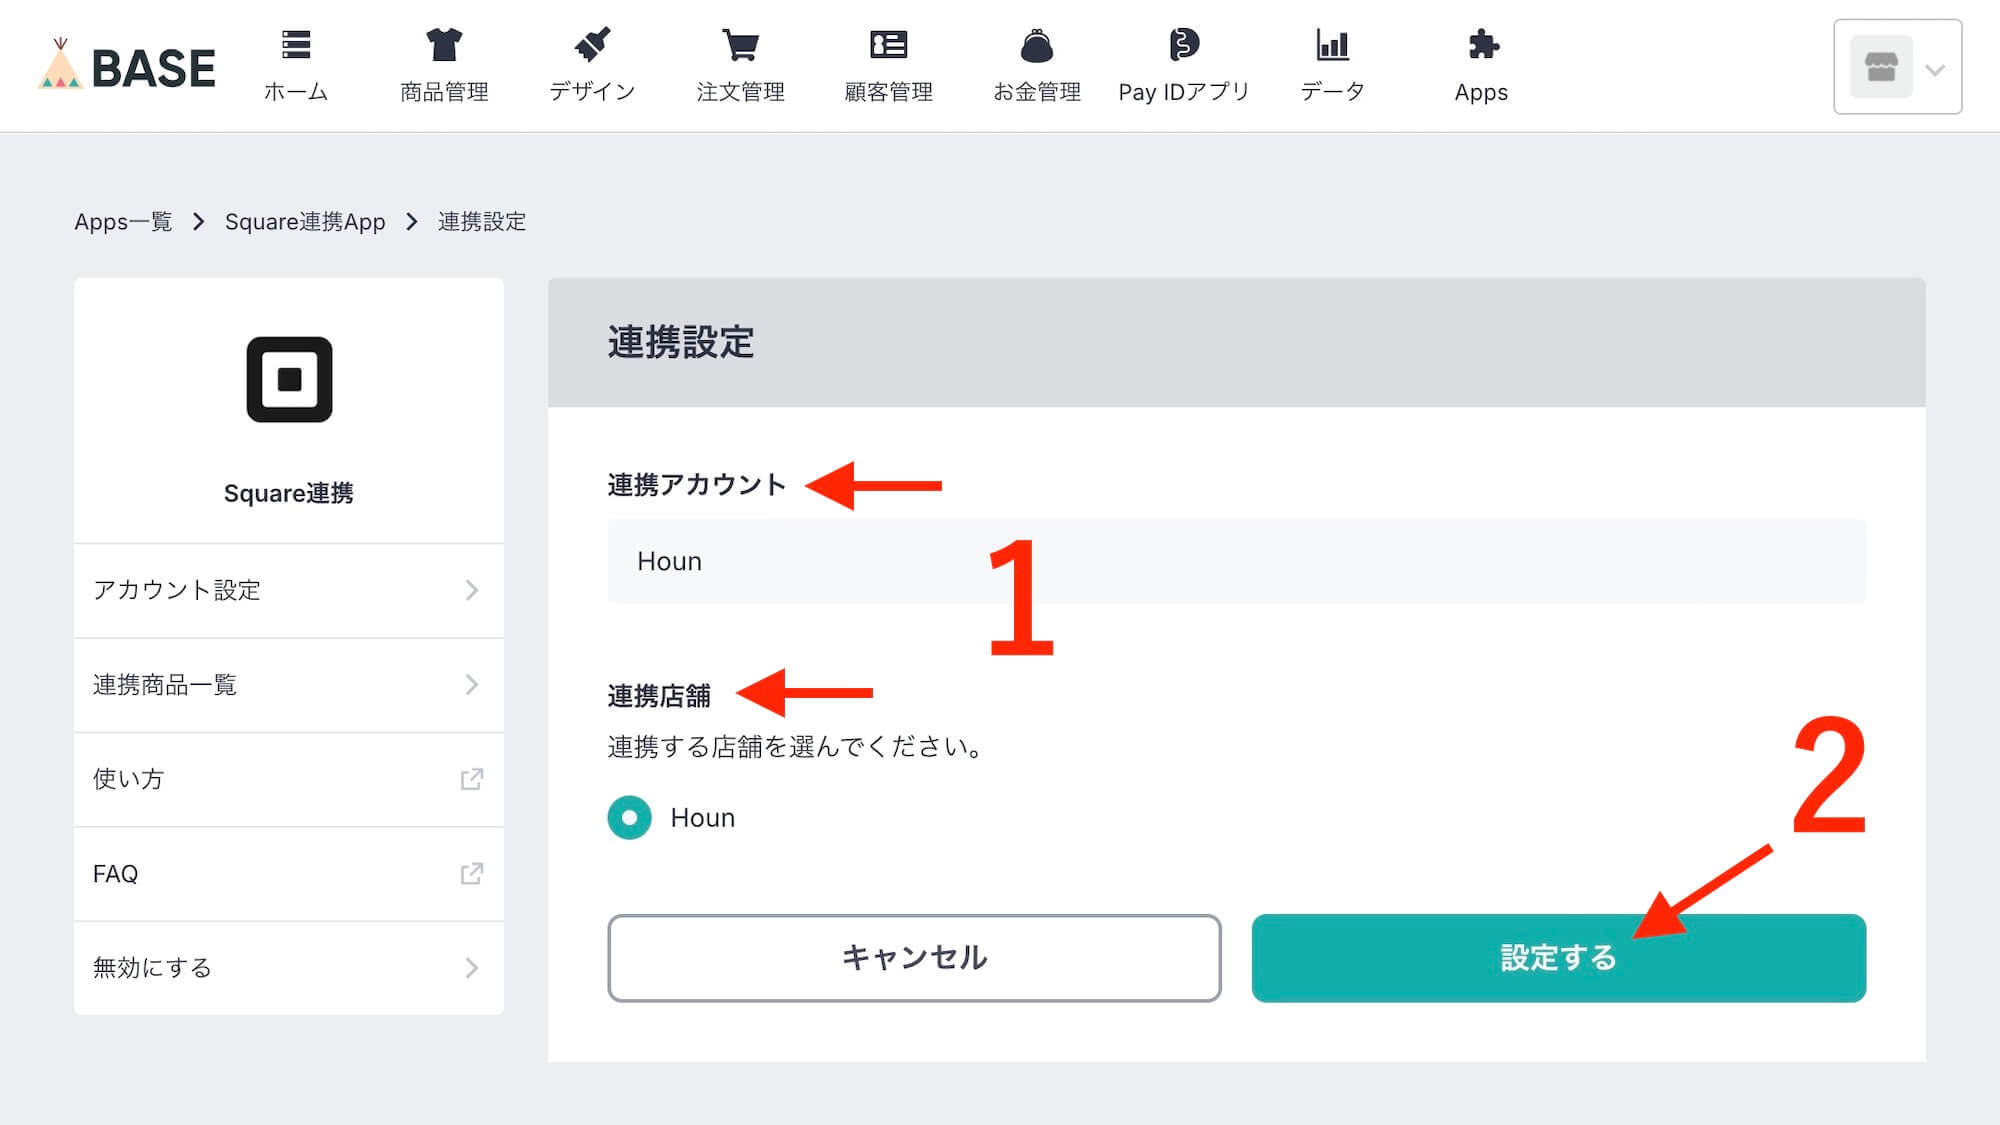Open 商品管理 t-shirt icon
Image resolution: width=2000 pixels, height=1125 pixels.
point(444,45)
